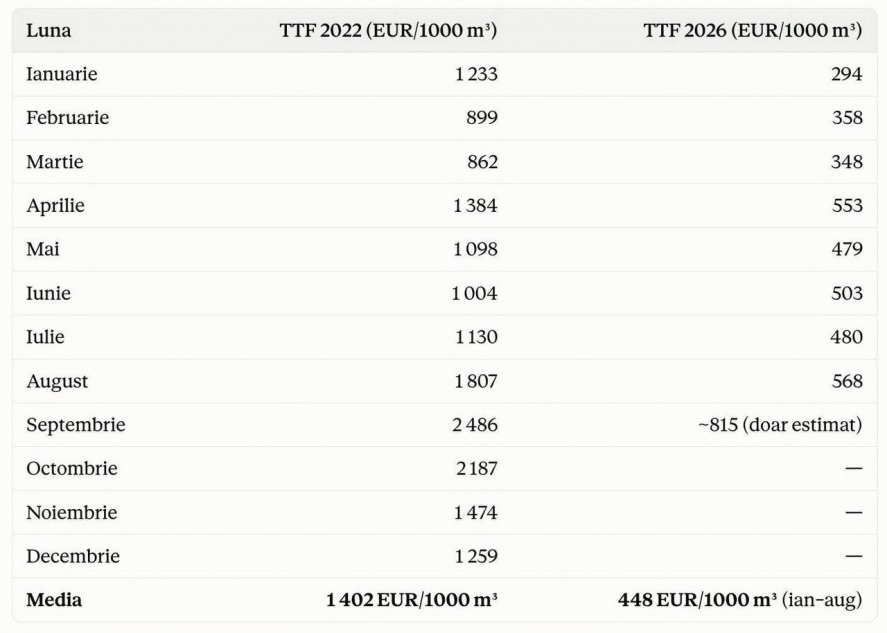Click the Iunie row label
Image resolution: width=887 pixels, height=633 pixels.
coord(48,293)
